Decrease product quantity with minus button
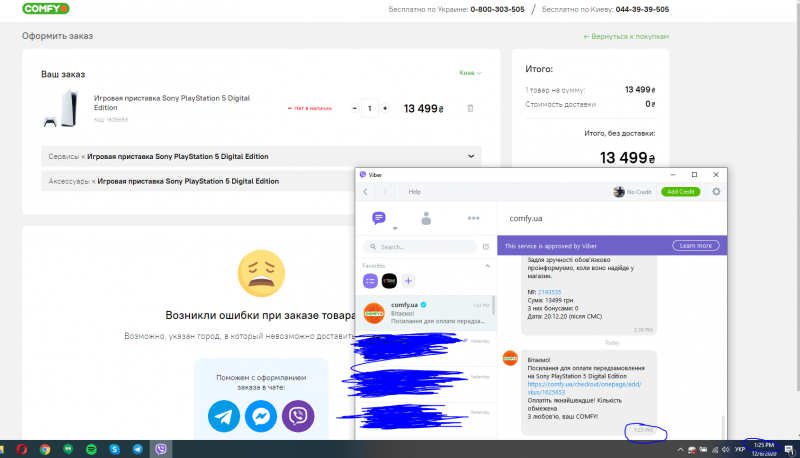The image size is (800, 458). 354,108
